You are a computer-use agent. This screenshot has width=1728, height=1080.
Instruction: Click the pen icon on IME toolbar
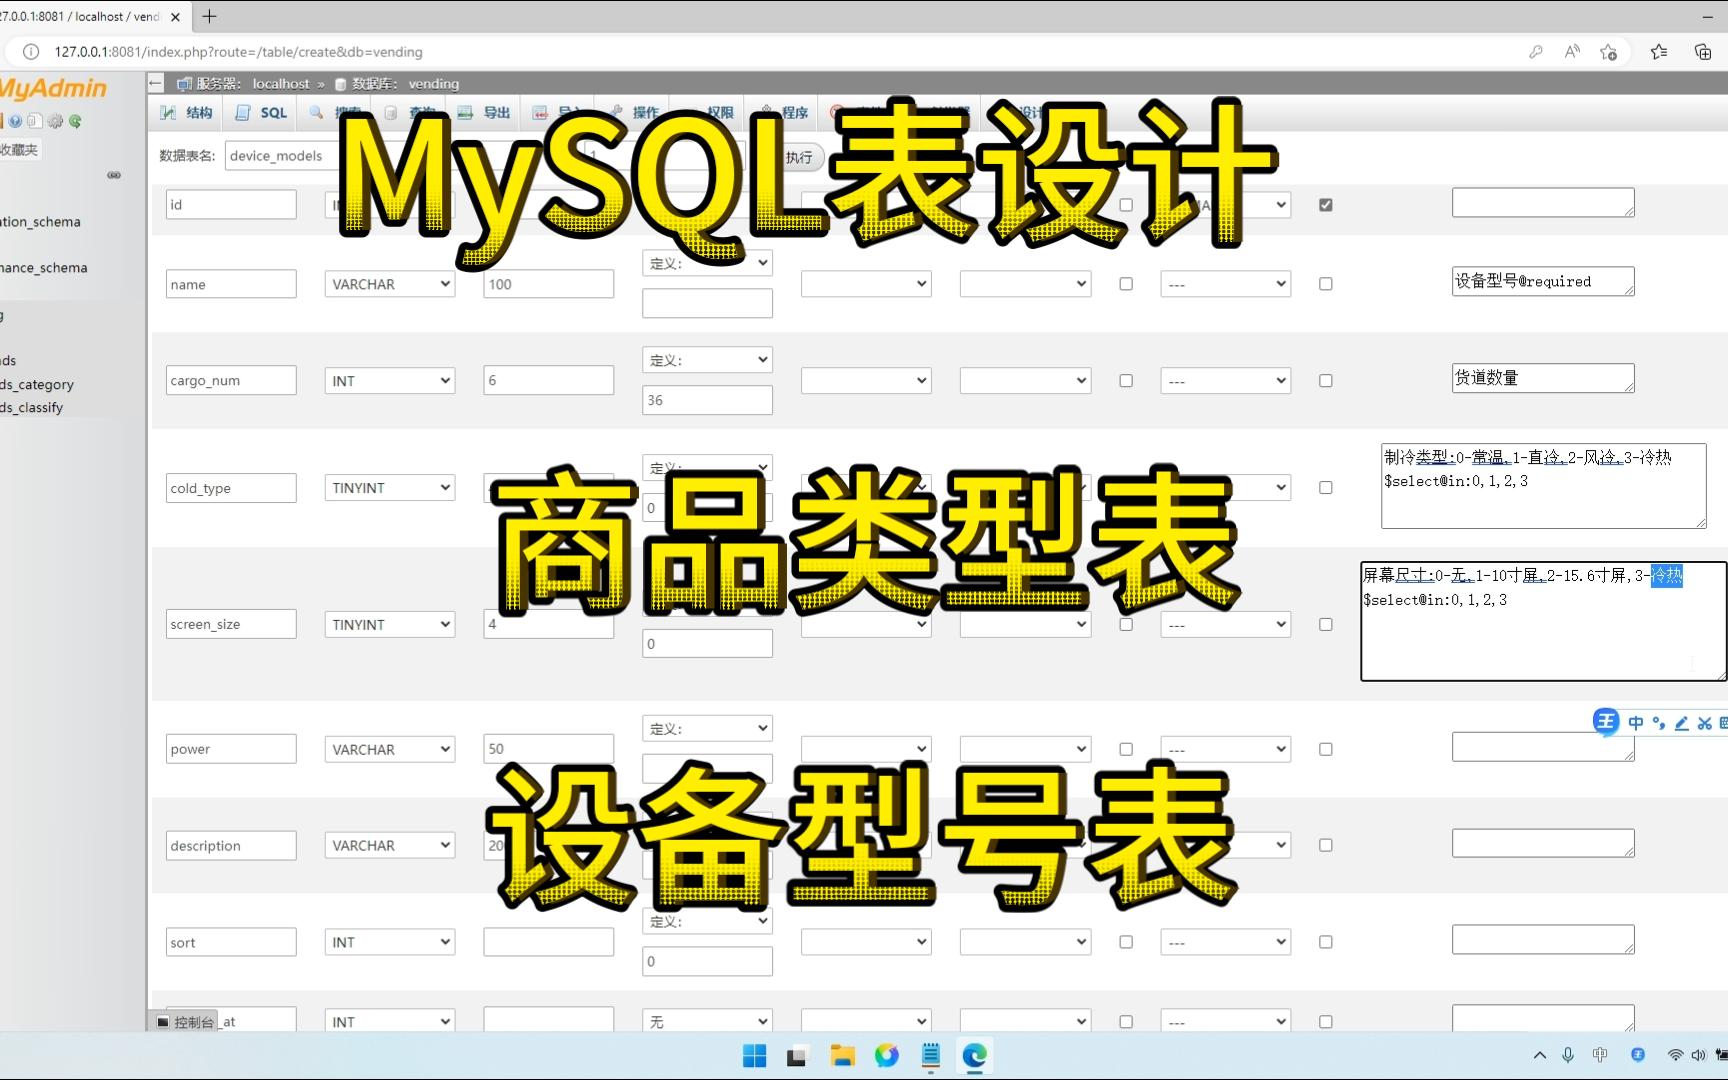pyautogui.click(x=1681, y=723)
